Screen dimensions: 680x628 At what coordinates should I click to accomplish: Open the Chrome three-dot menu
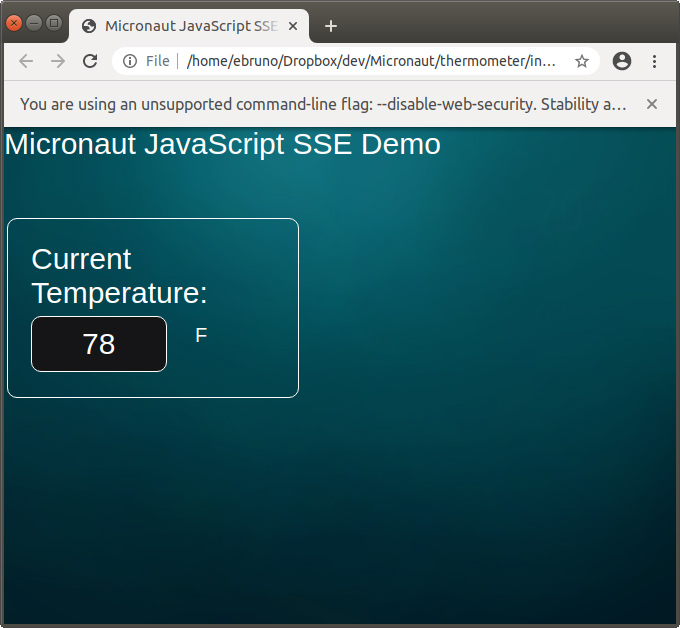(654, 61)
